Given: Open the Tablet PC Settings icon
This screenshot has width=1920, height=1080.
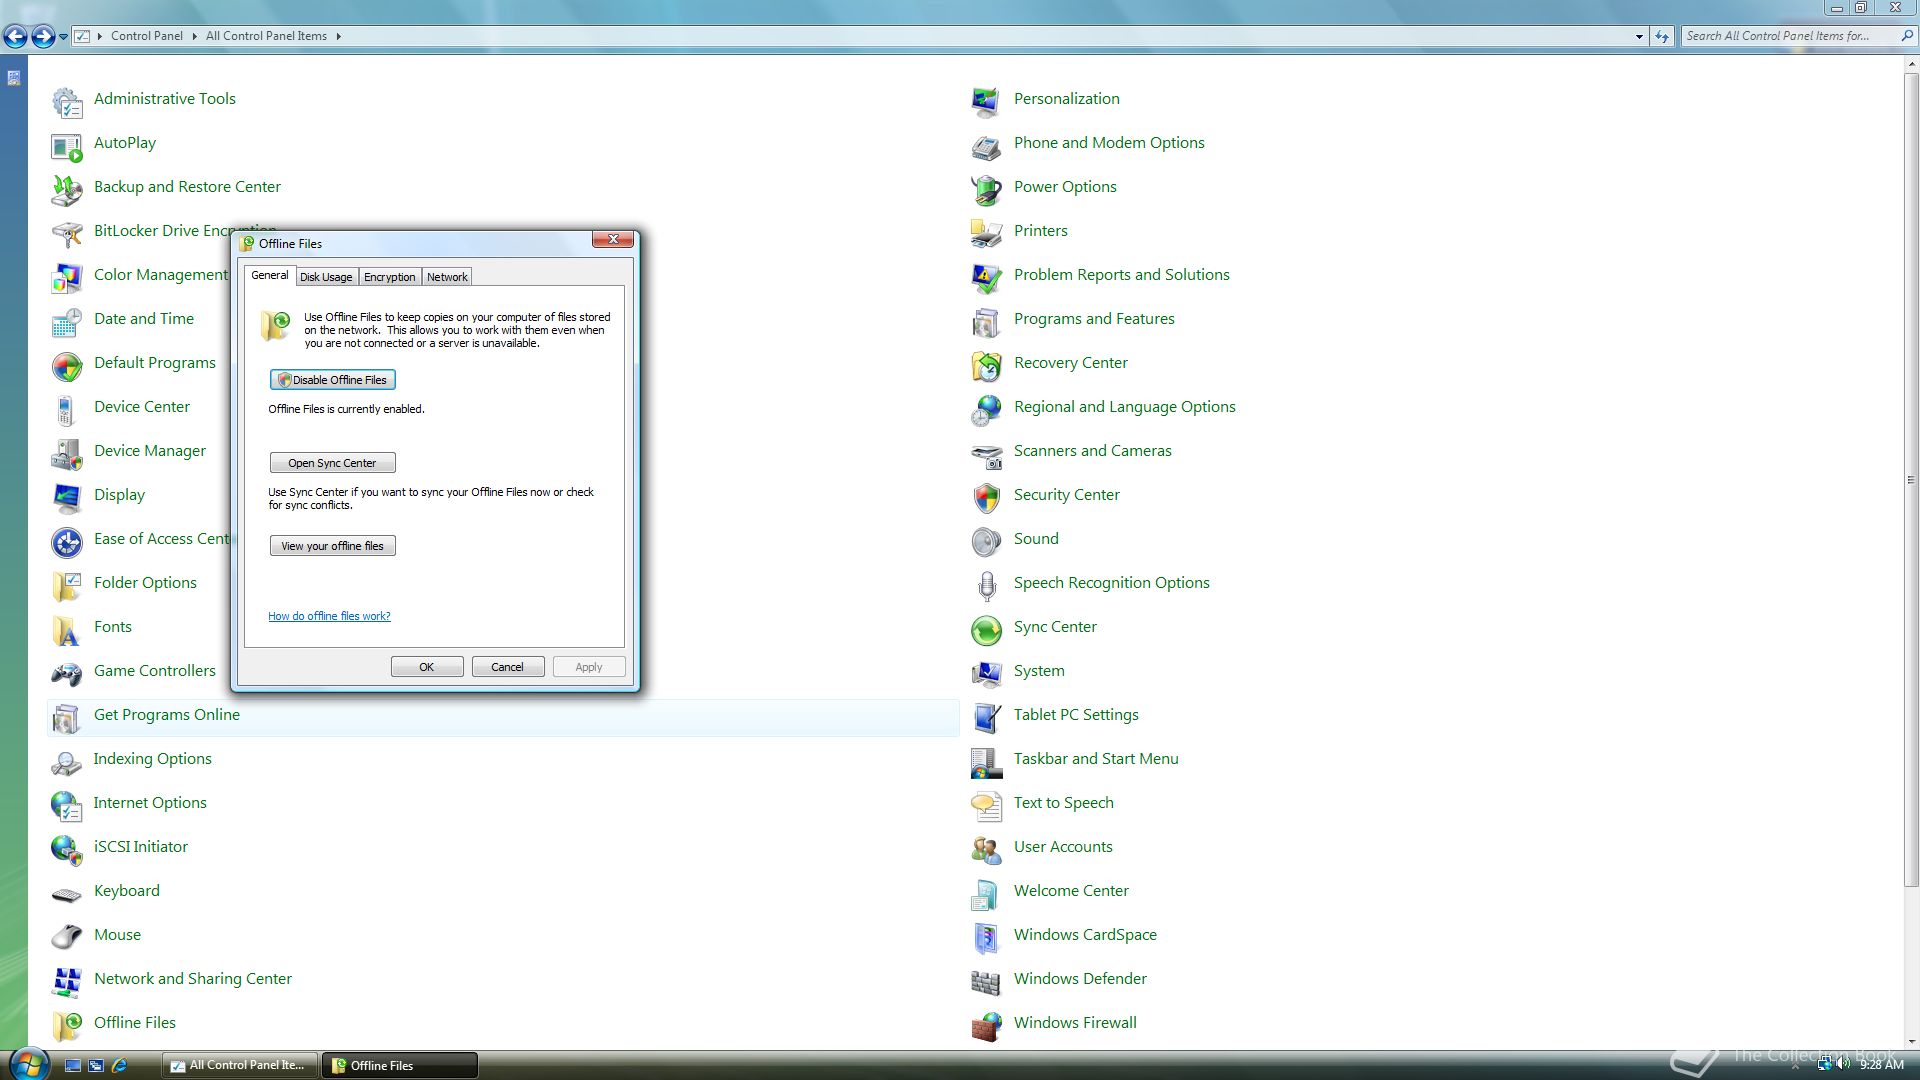Looking at the screenshot, I should pyautogui.click(x=986, y=716).
